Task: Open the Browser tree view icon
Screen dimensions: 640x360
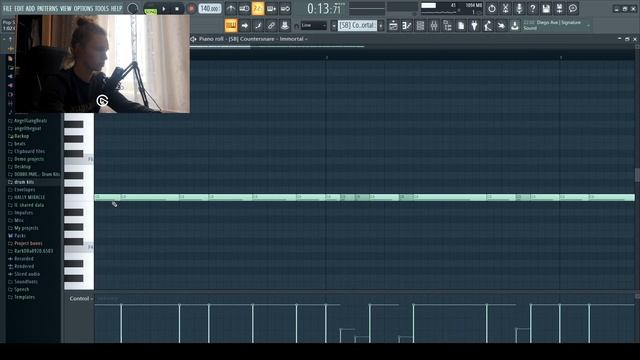Action: click(447, 26)
